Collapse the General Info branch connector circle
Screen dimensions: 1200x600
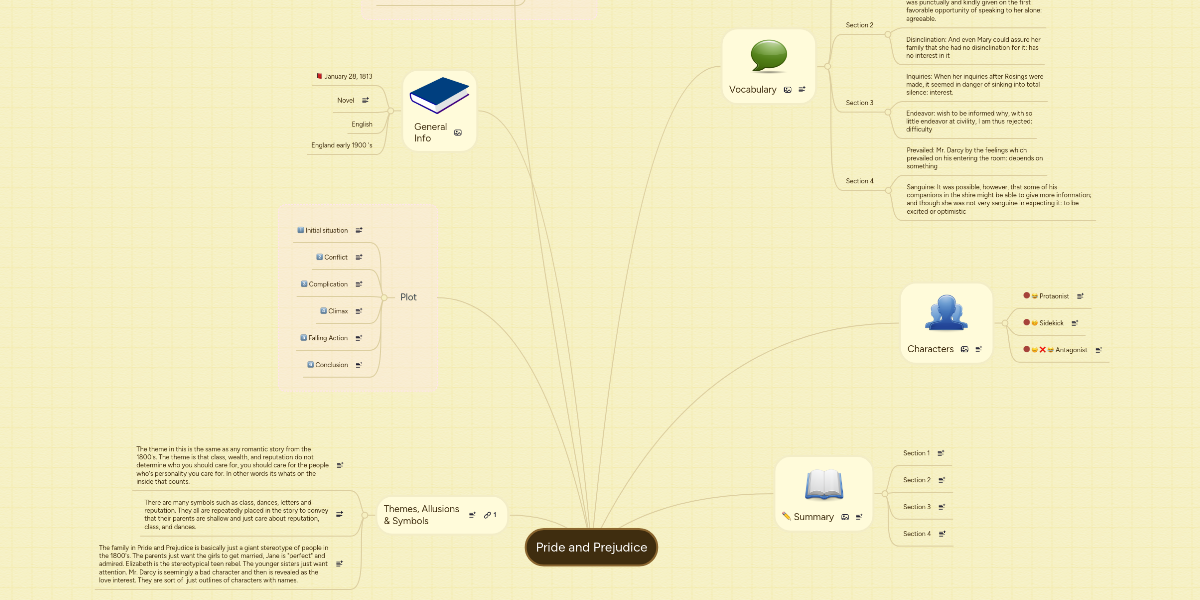[x=391, y=111]
